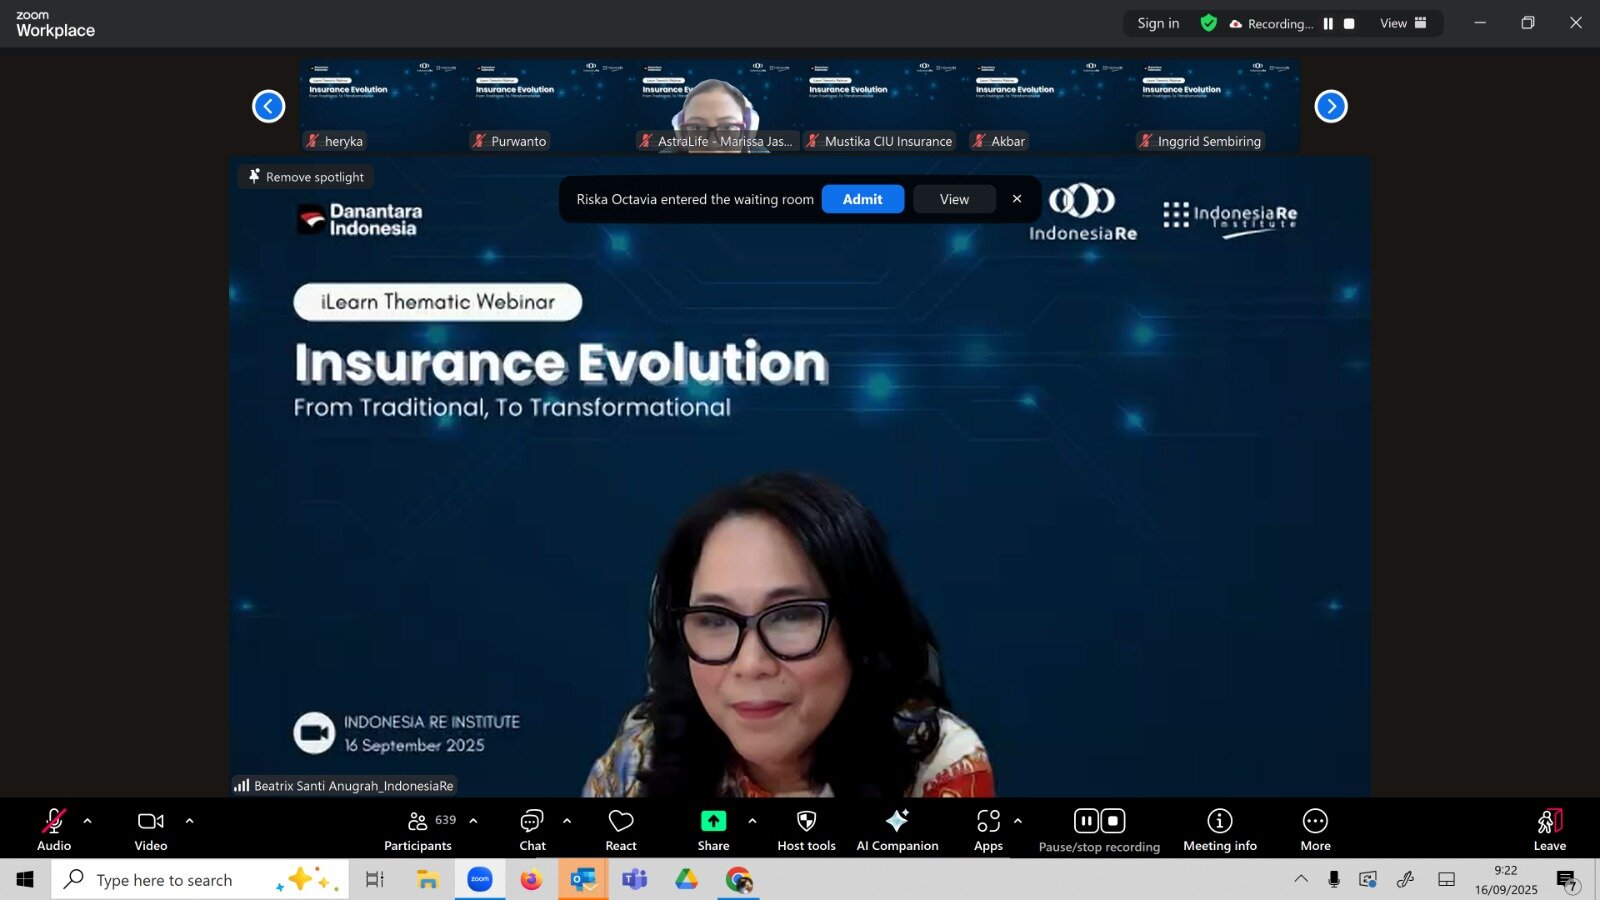Open Firefox from the Windows taskbar

pyautogui.click(x=531, y=880)
